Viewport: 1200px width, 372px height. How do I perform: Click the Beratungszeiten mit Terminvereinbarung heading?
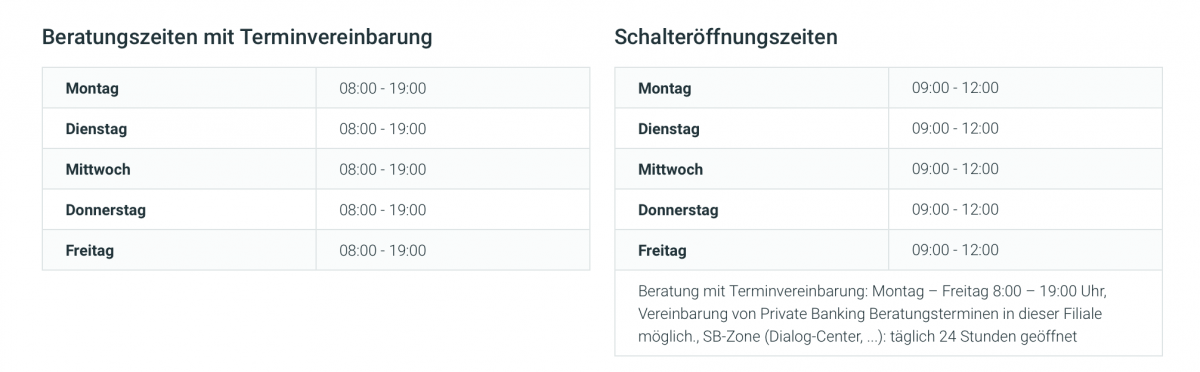[x=237, y=37]
